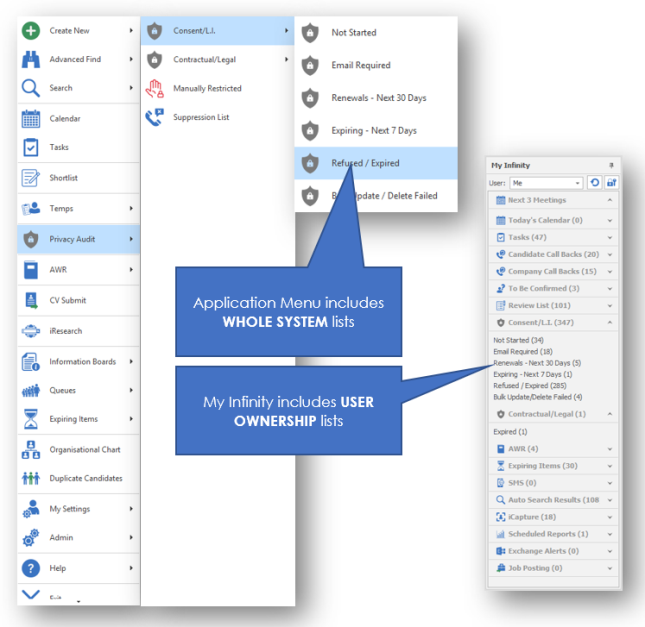Screen dimensions: 645x627
Task: Open Advanced Find binoculars icon
Action: pyautogui.click(x=30, y=60)
